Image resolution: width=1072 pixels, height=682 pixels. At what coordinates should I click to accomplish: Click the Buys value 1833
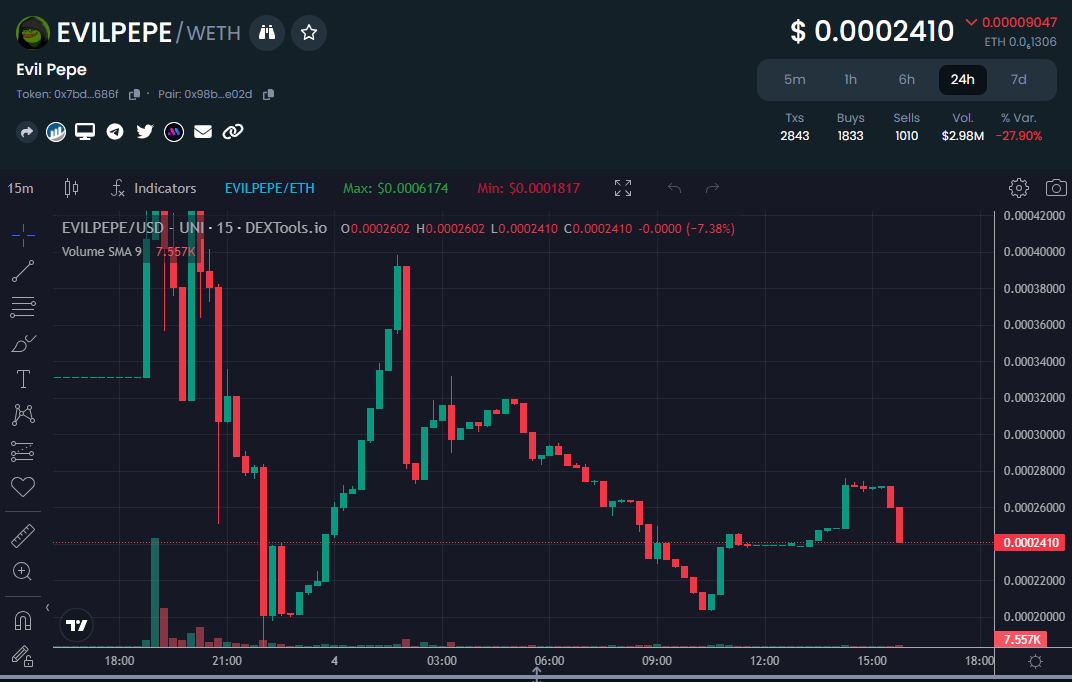(850, 136)
